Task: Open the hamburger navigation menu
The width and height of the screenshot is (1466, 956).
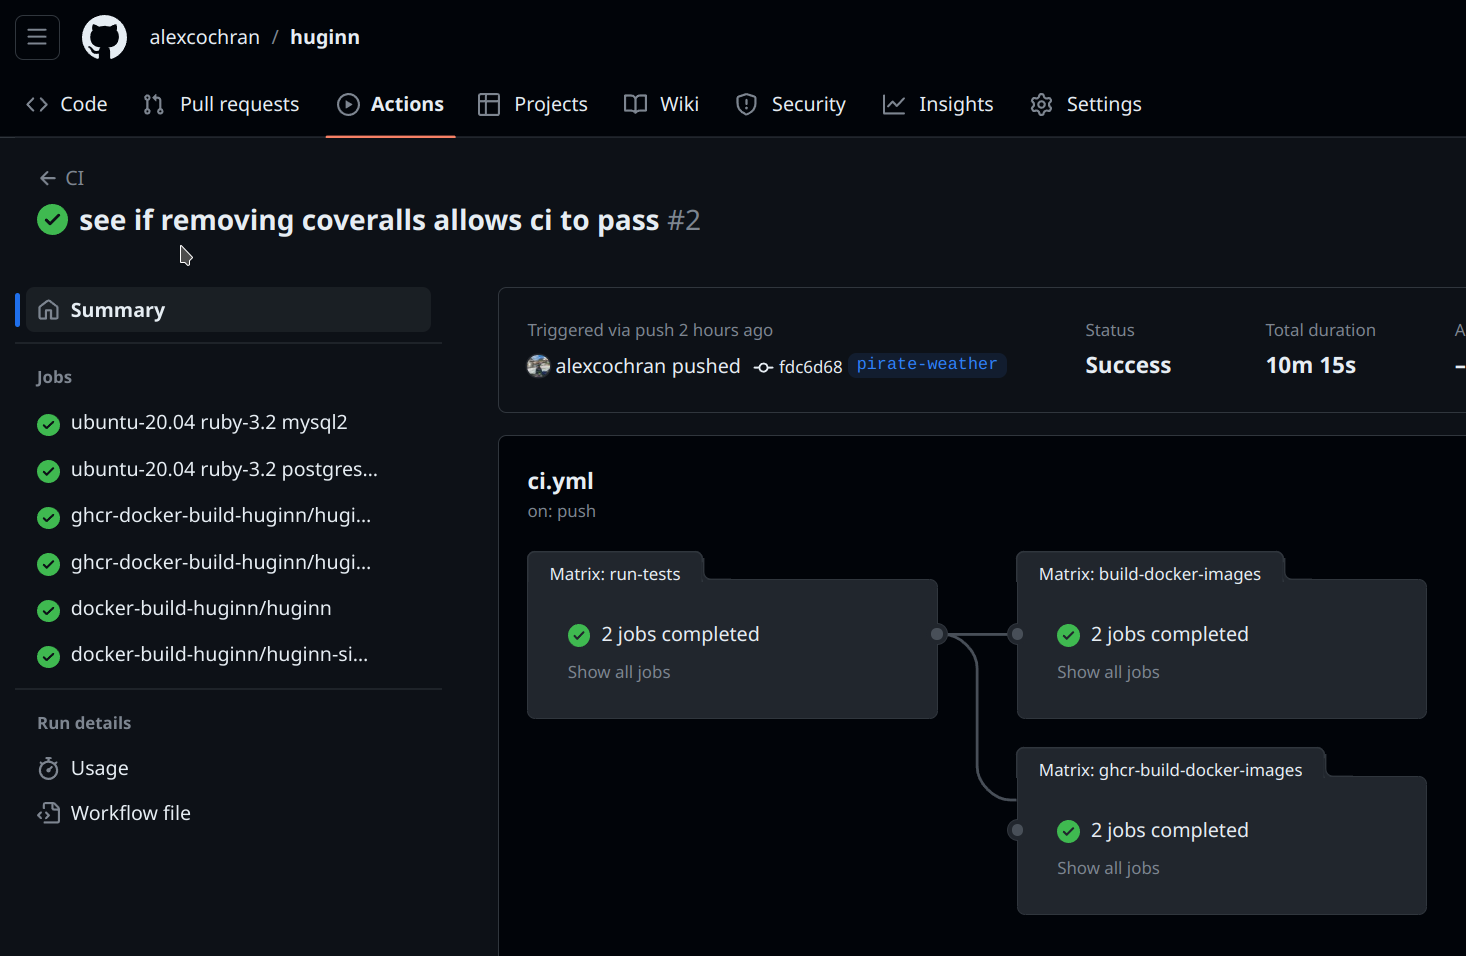Action: [37, 37]
